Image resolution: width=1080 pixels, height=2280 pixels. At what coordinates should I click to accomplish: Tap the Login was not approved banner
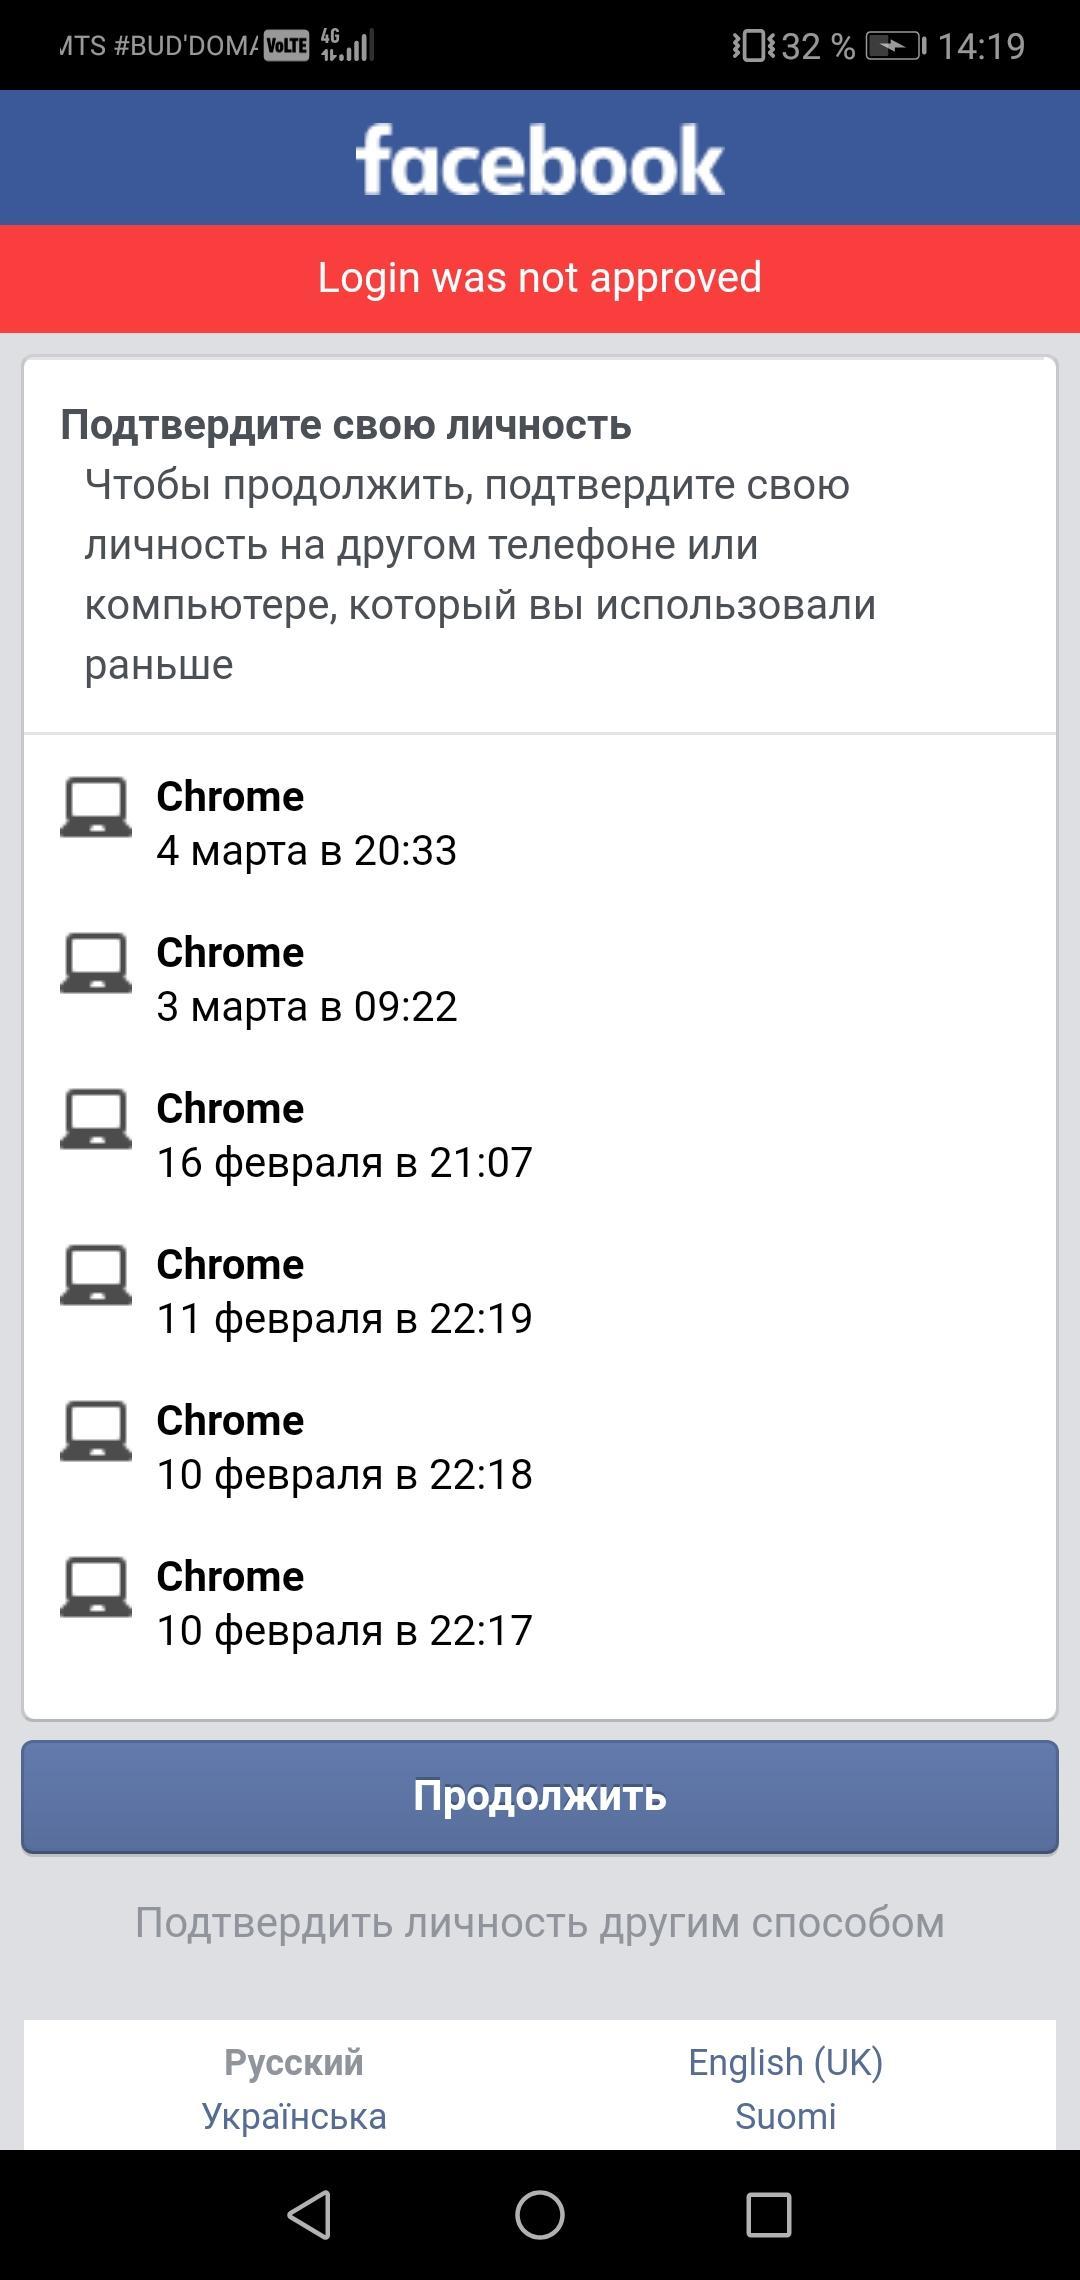point(540,278)
